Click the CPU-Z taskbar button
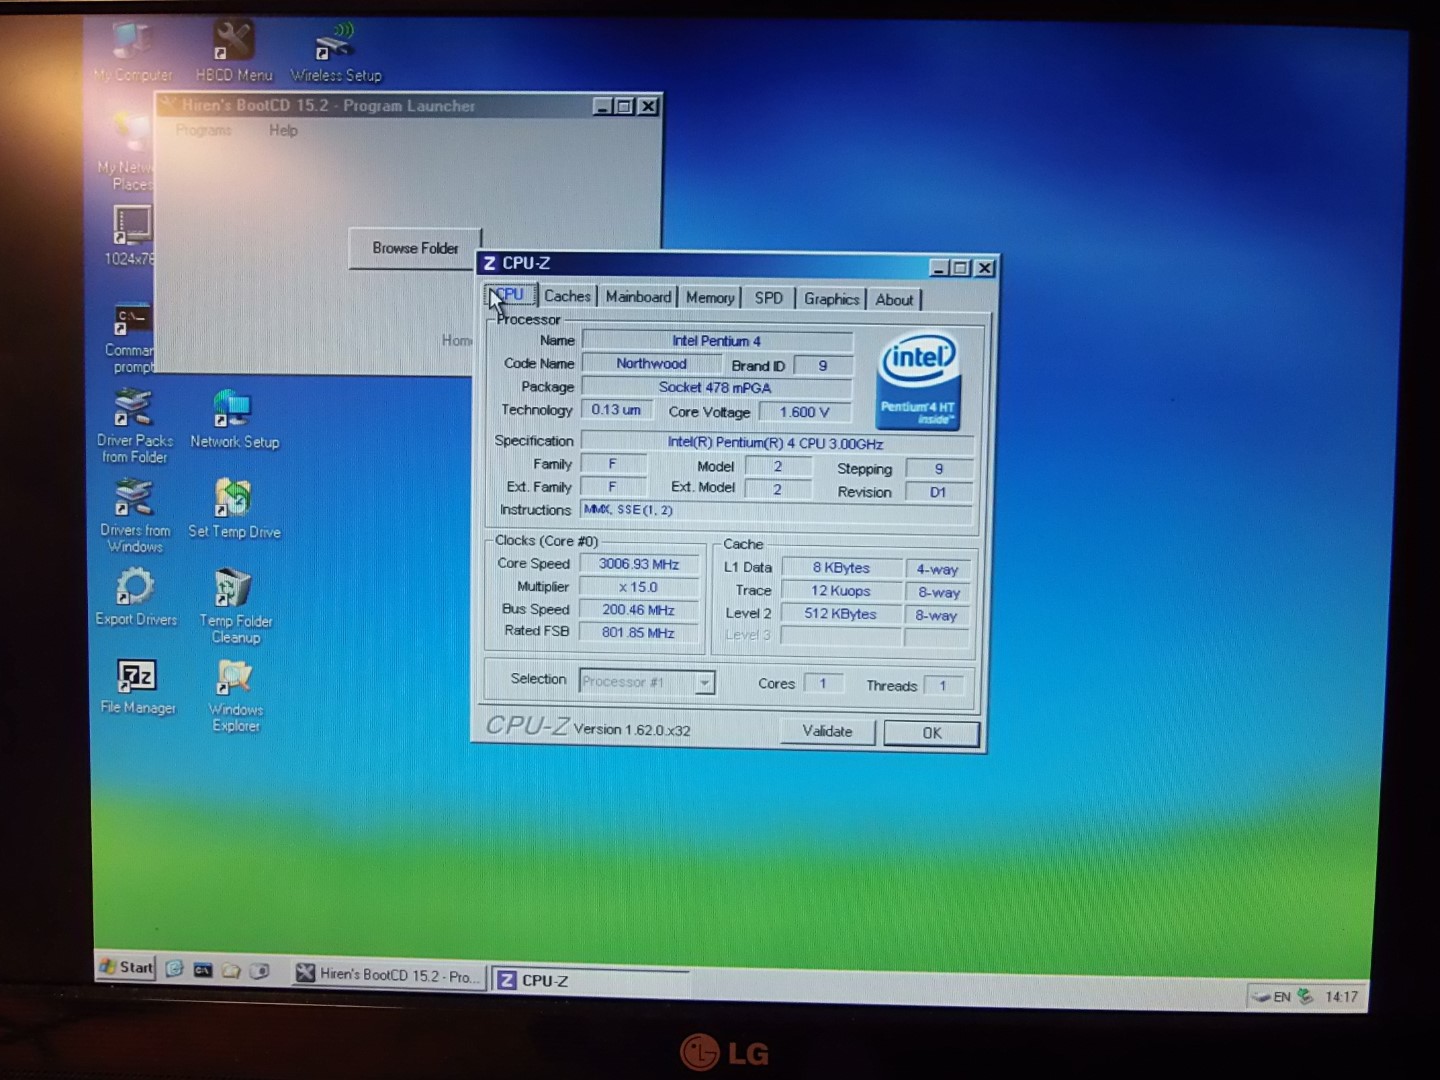Screen dimensions: 1440x1080 click(x=590, y=980)
